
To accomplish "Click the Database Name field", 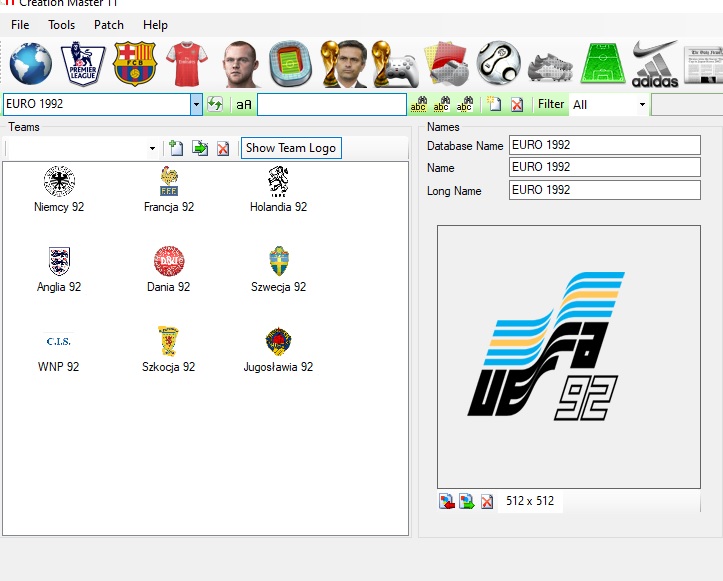I will pyautogui.click(x=604, y=145).
